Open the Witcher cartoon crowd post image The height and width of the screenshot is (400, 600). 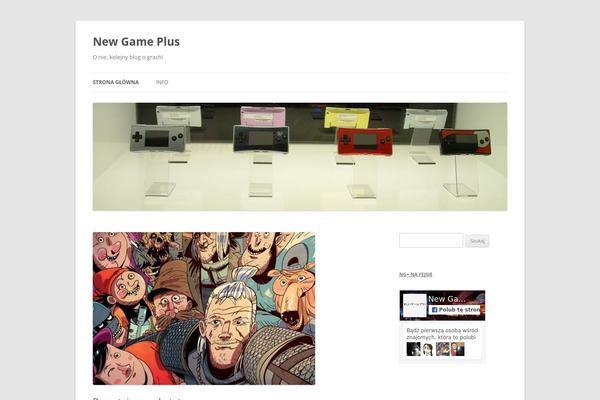204,308
